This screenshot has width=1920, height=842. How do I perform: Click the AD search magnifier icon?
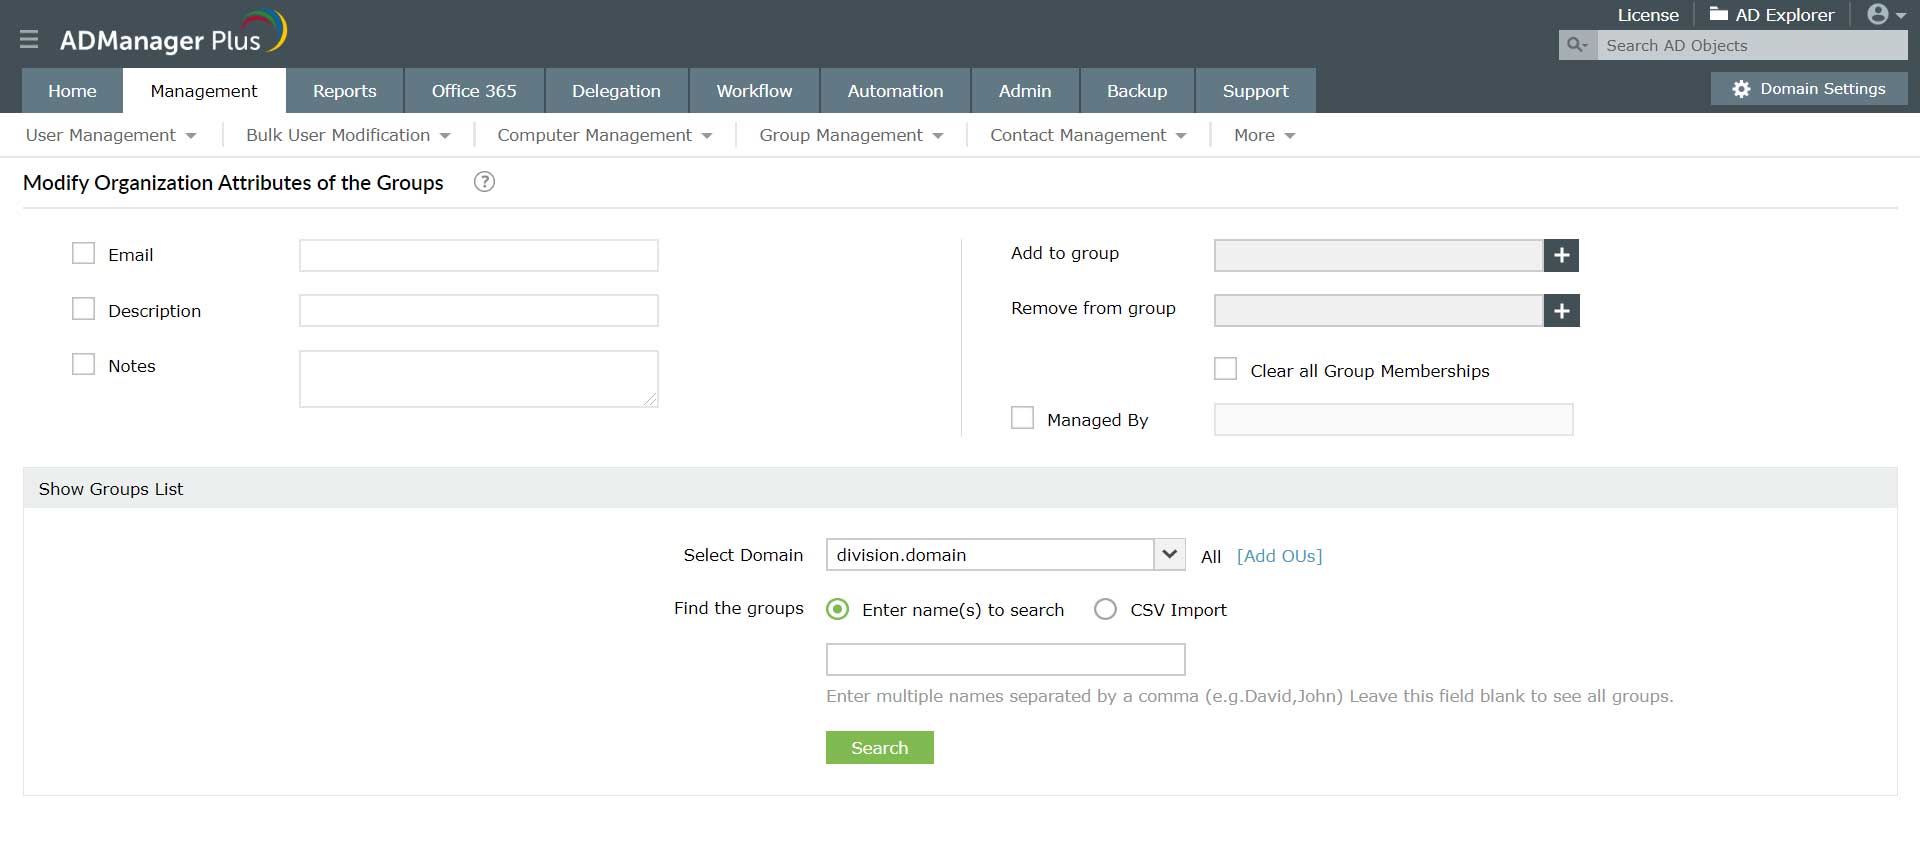tap(1577, 45)
